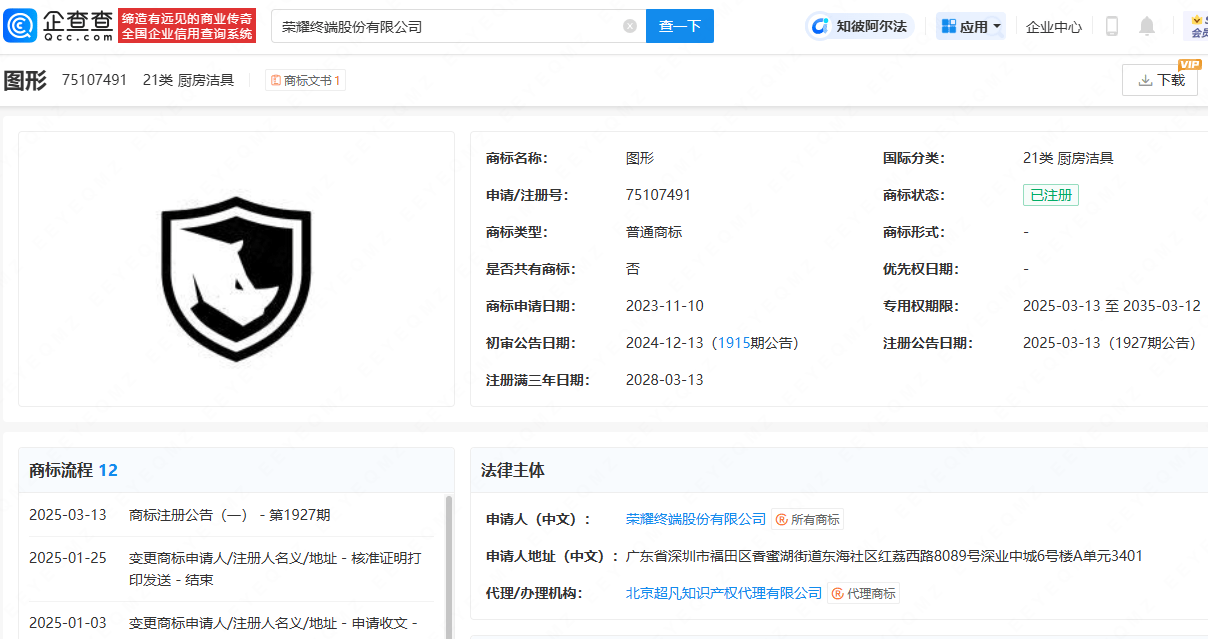Viewport: 1208px width, 639px height.
Task: Click the 普通商标 trademark type value
Action: pyautogui.click(x=654, y=232)
